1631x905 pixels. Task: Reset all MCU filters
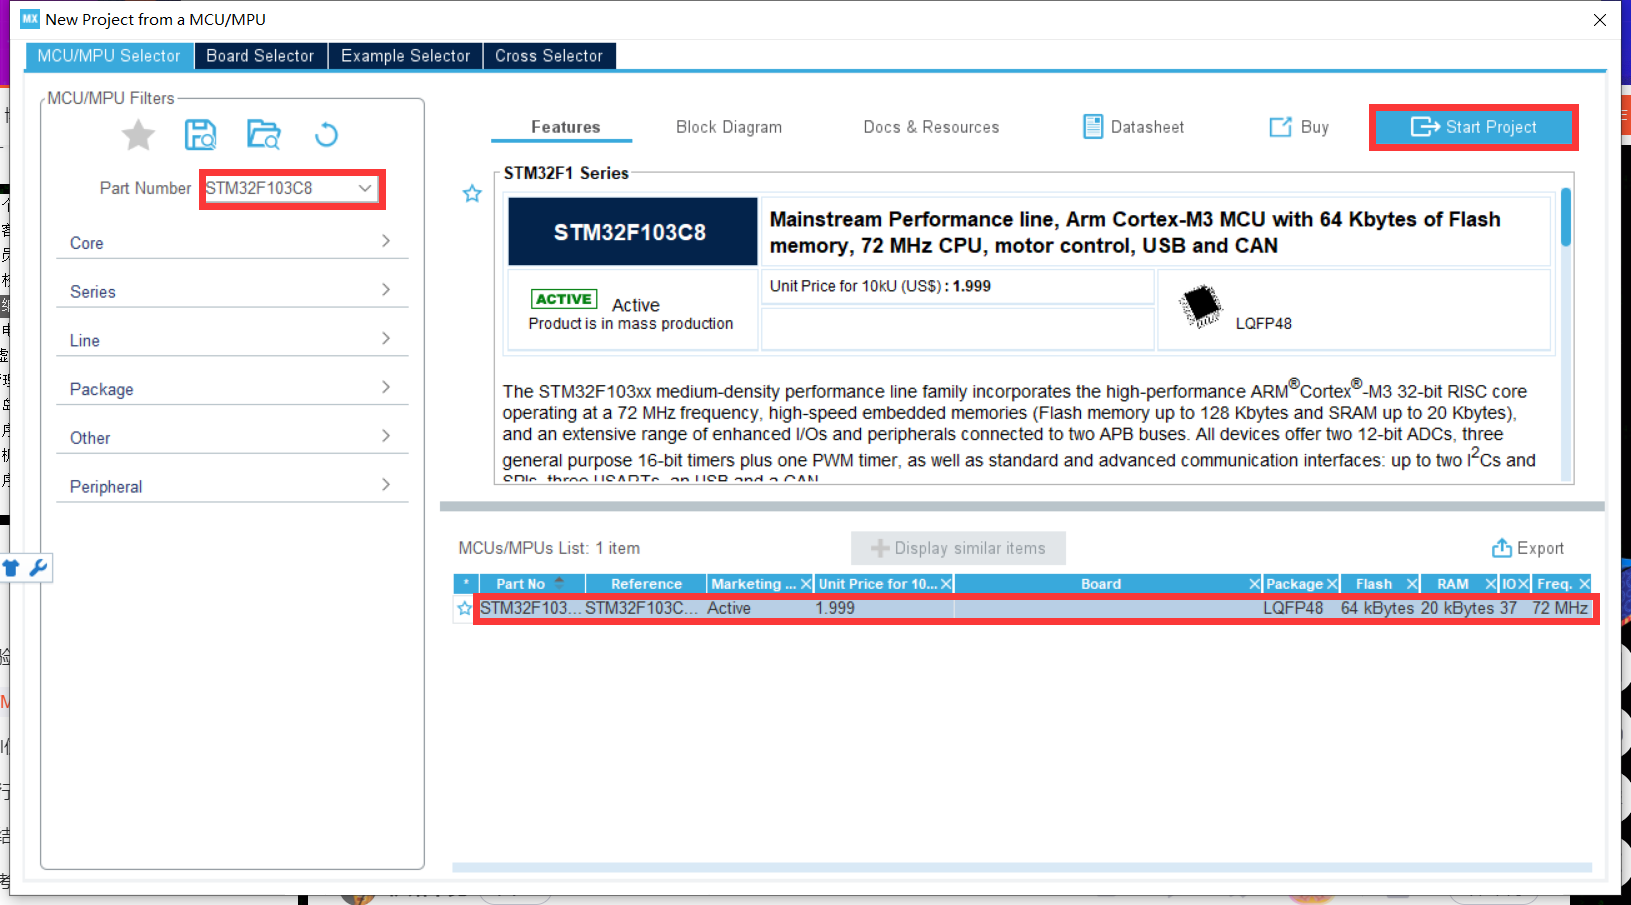pos(326,134)
